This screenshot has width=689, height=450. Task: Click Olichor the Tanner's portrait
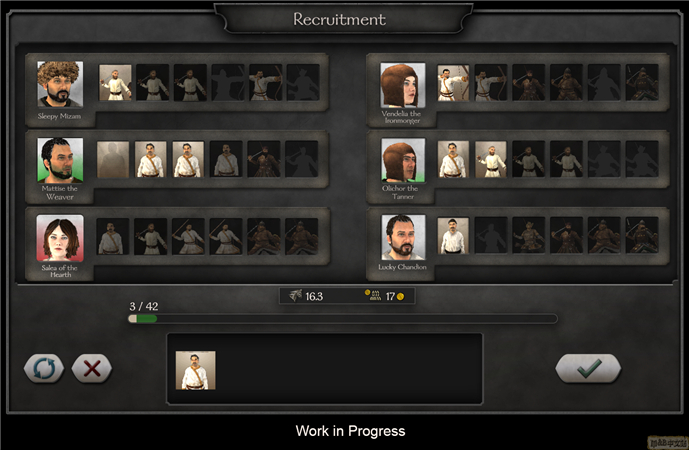(403, 160)
